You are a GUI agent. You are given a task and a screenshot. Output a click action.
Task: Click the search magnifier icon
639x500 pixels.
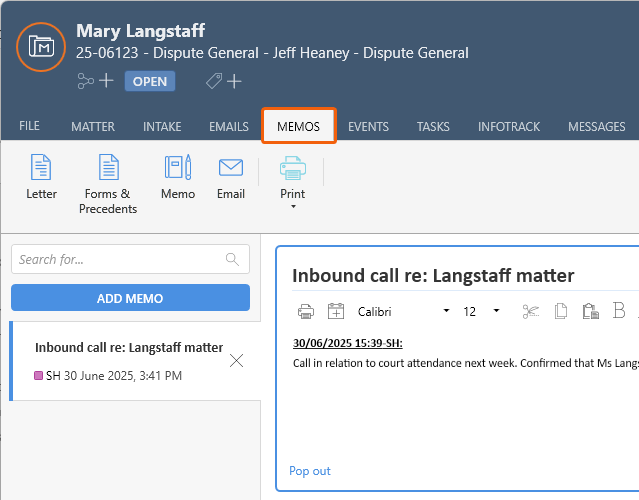(232, 259)
